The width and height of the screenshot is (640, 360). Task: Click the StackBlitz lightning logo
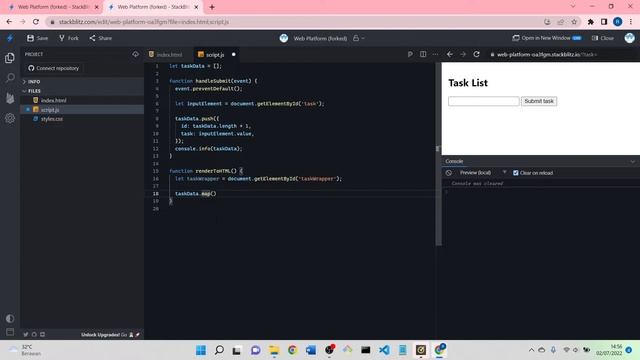coord(10,38)
